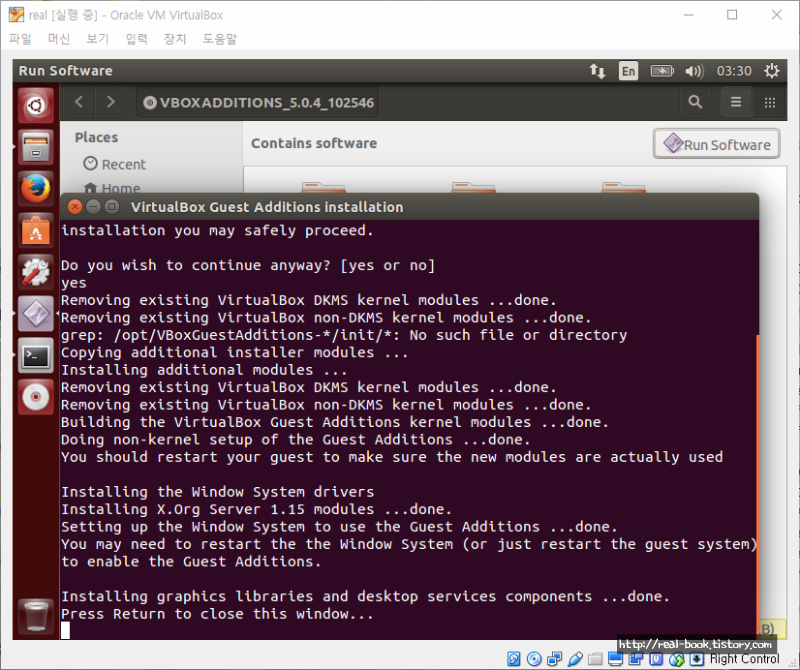Click the mouse integration status icon
The image size is (800, 670).
(677, 659)
